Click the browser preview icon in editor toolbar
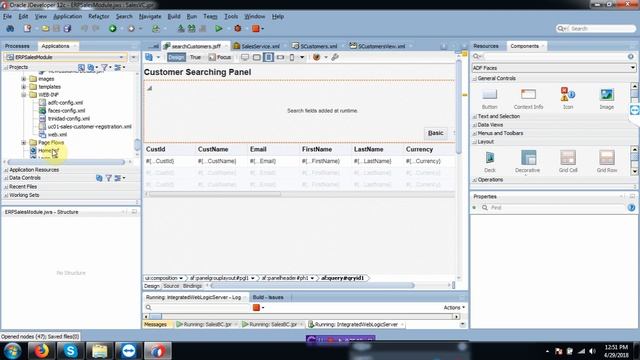 coord(316,57)
